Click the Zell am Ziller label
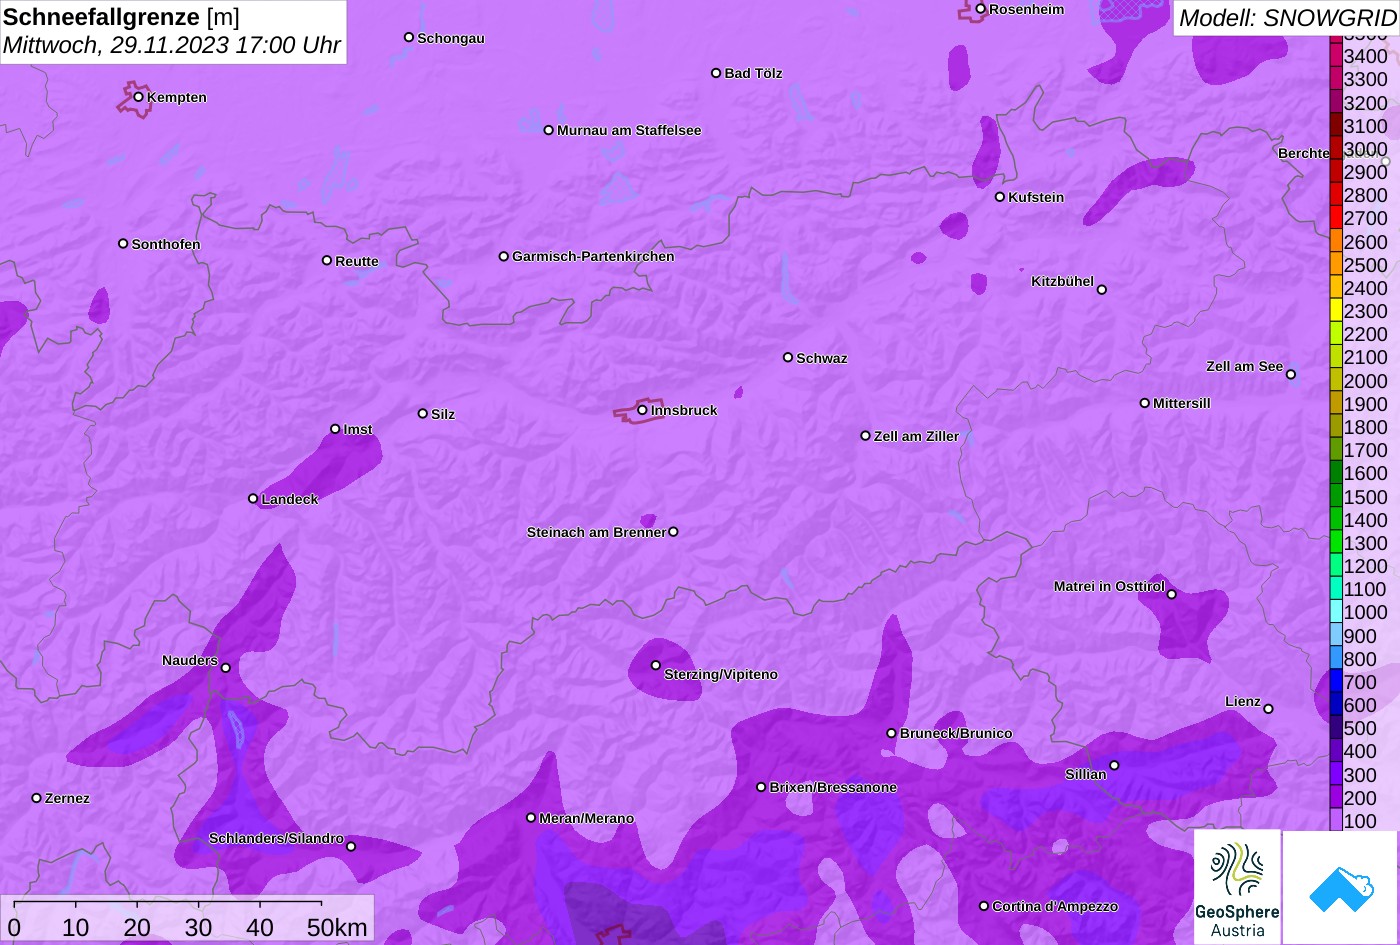Viewport: 1400px width, 945px height. [x=916, y=436]
